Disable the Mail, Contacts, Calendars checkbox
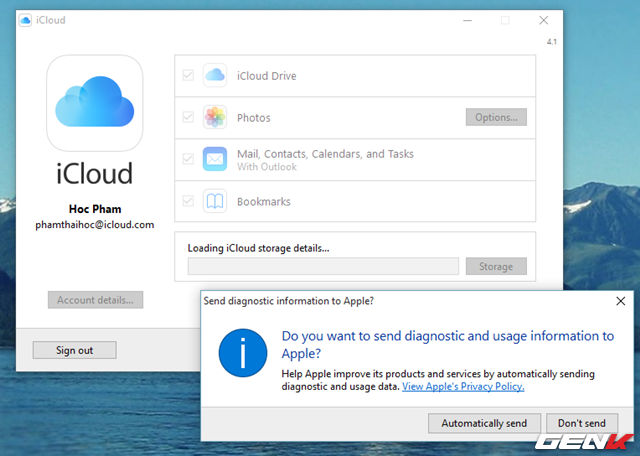 (x=188, y=160)
